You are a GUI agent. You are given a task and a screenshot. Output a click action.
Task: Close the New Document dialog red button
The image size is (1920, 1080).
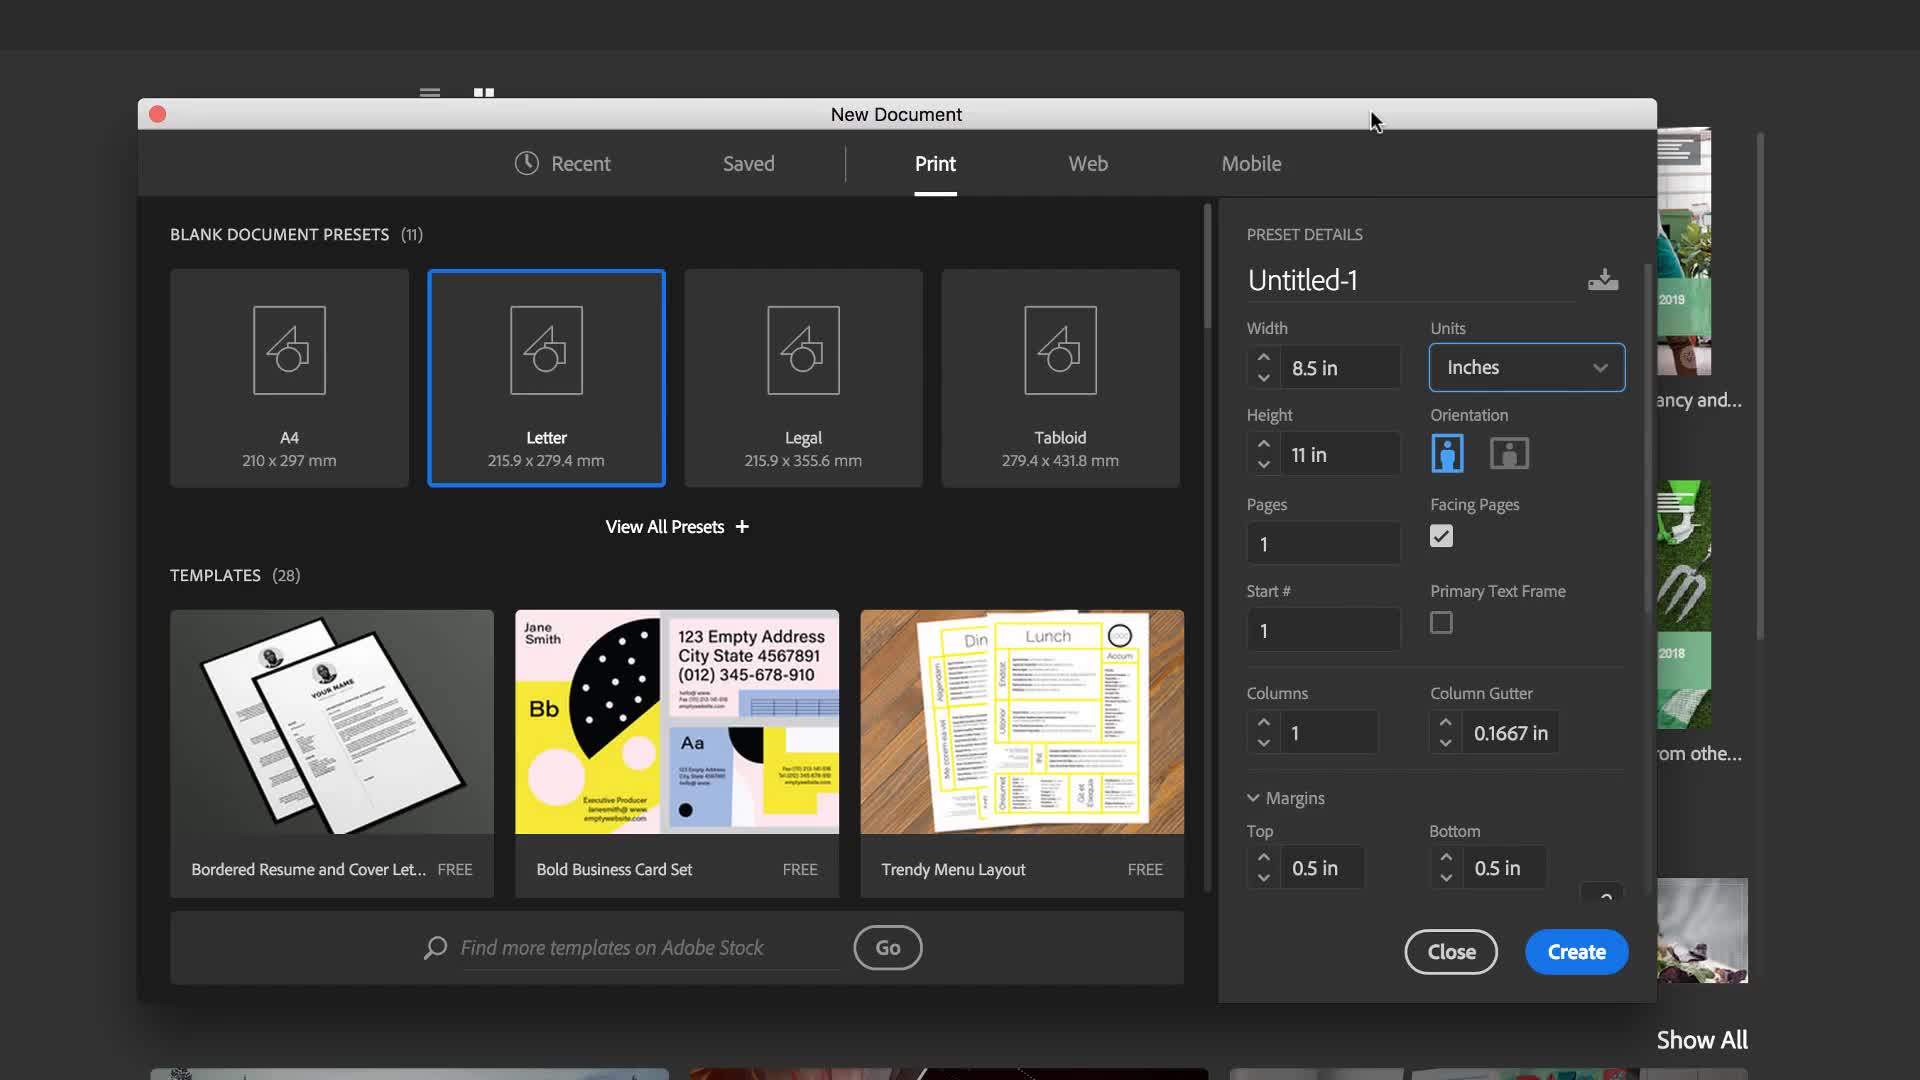click(x=157, y=114)
